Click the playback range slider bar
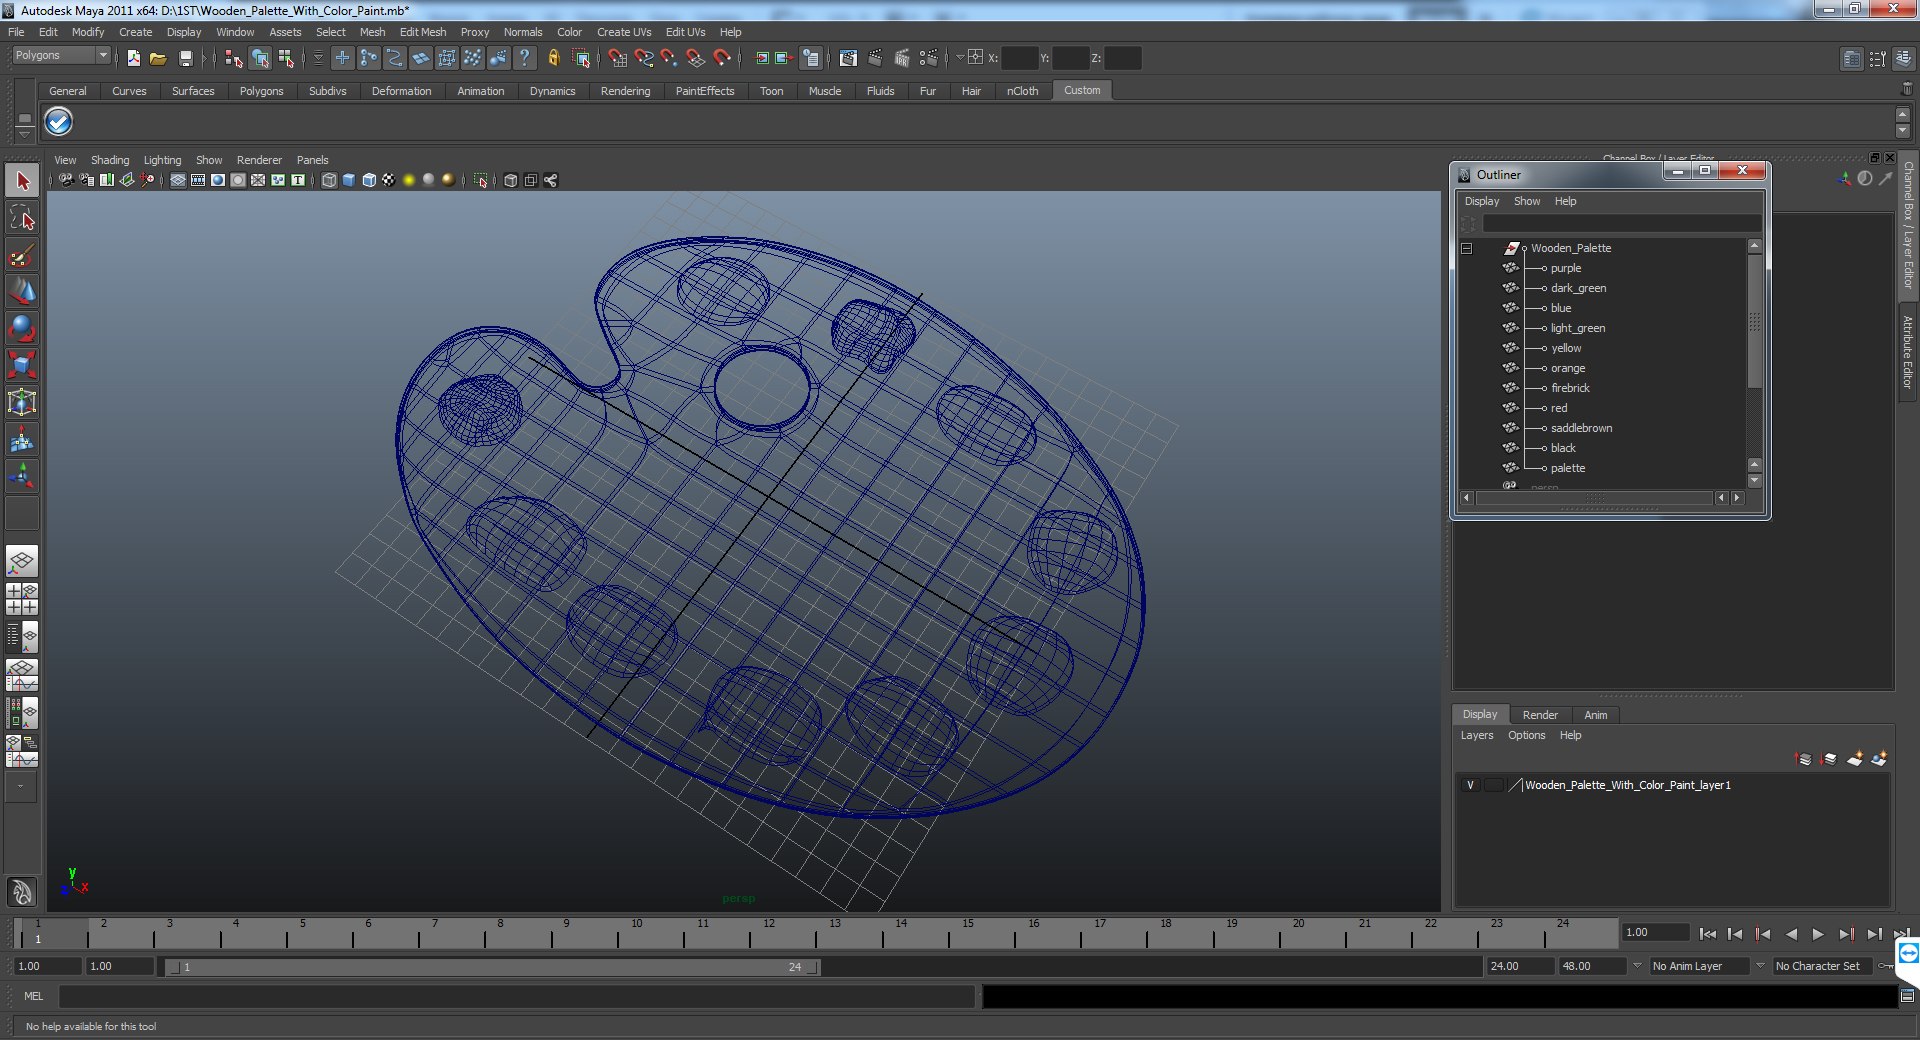This screenshot has height=1040, width=1920. [490, 967]
